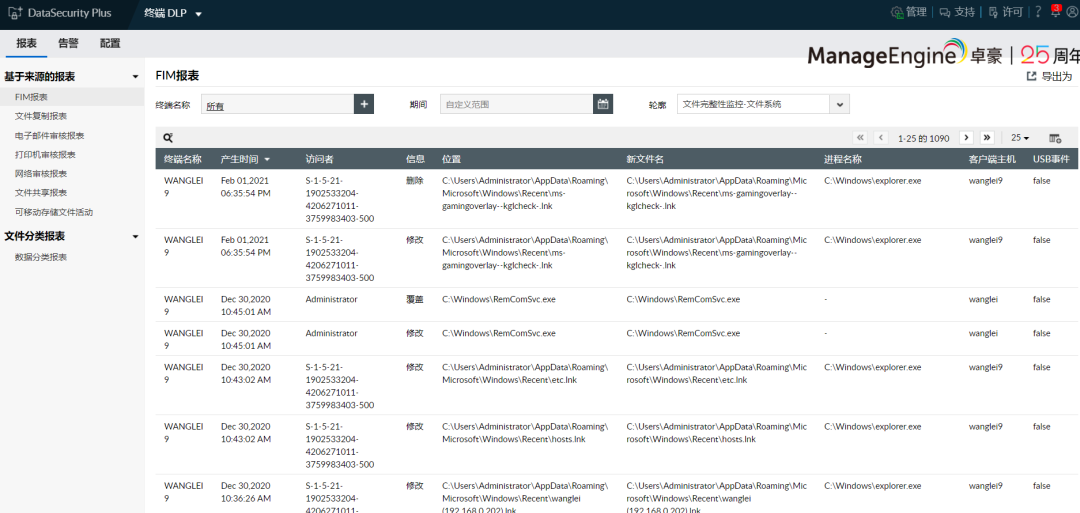Sort by 终端名称 column header
This screenshot has height=513, width=1080.
pos(183,158)
